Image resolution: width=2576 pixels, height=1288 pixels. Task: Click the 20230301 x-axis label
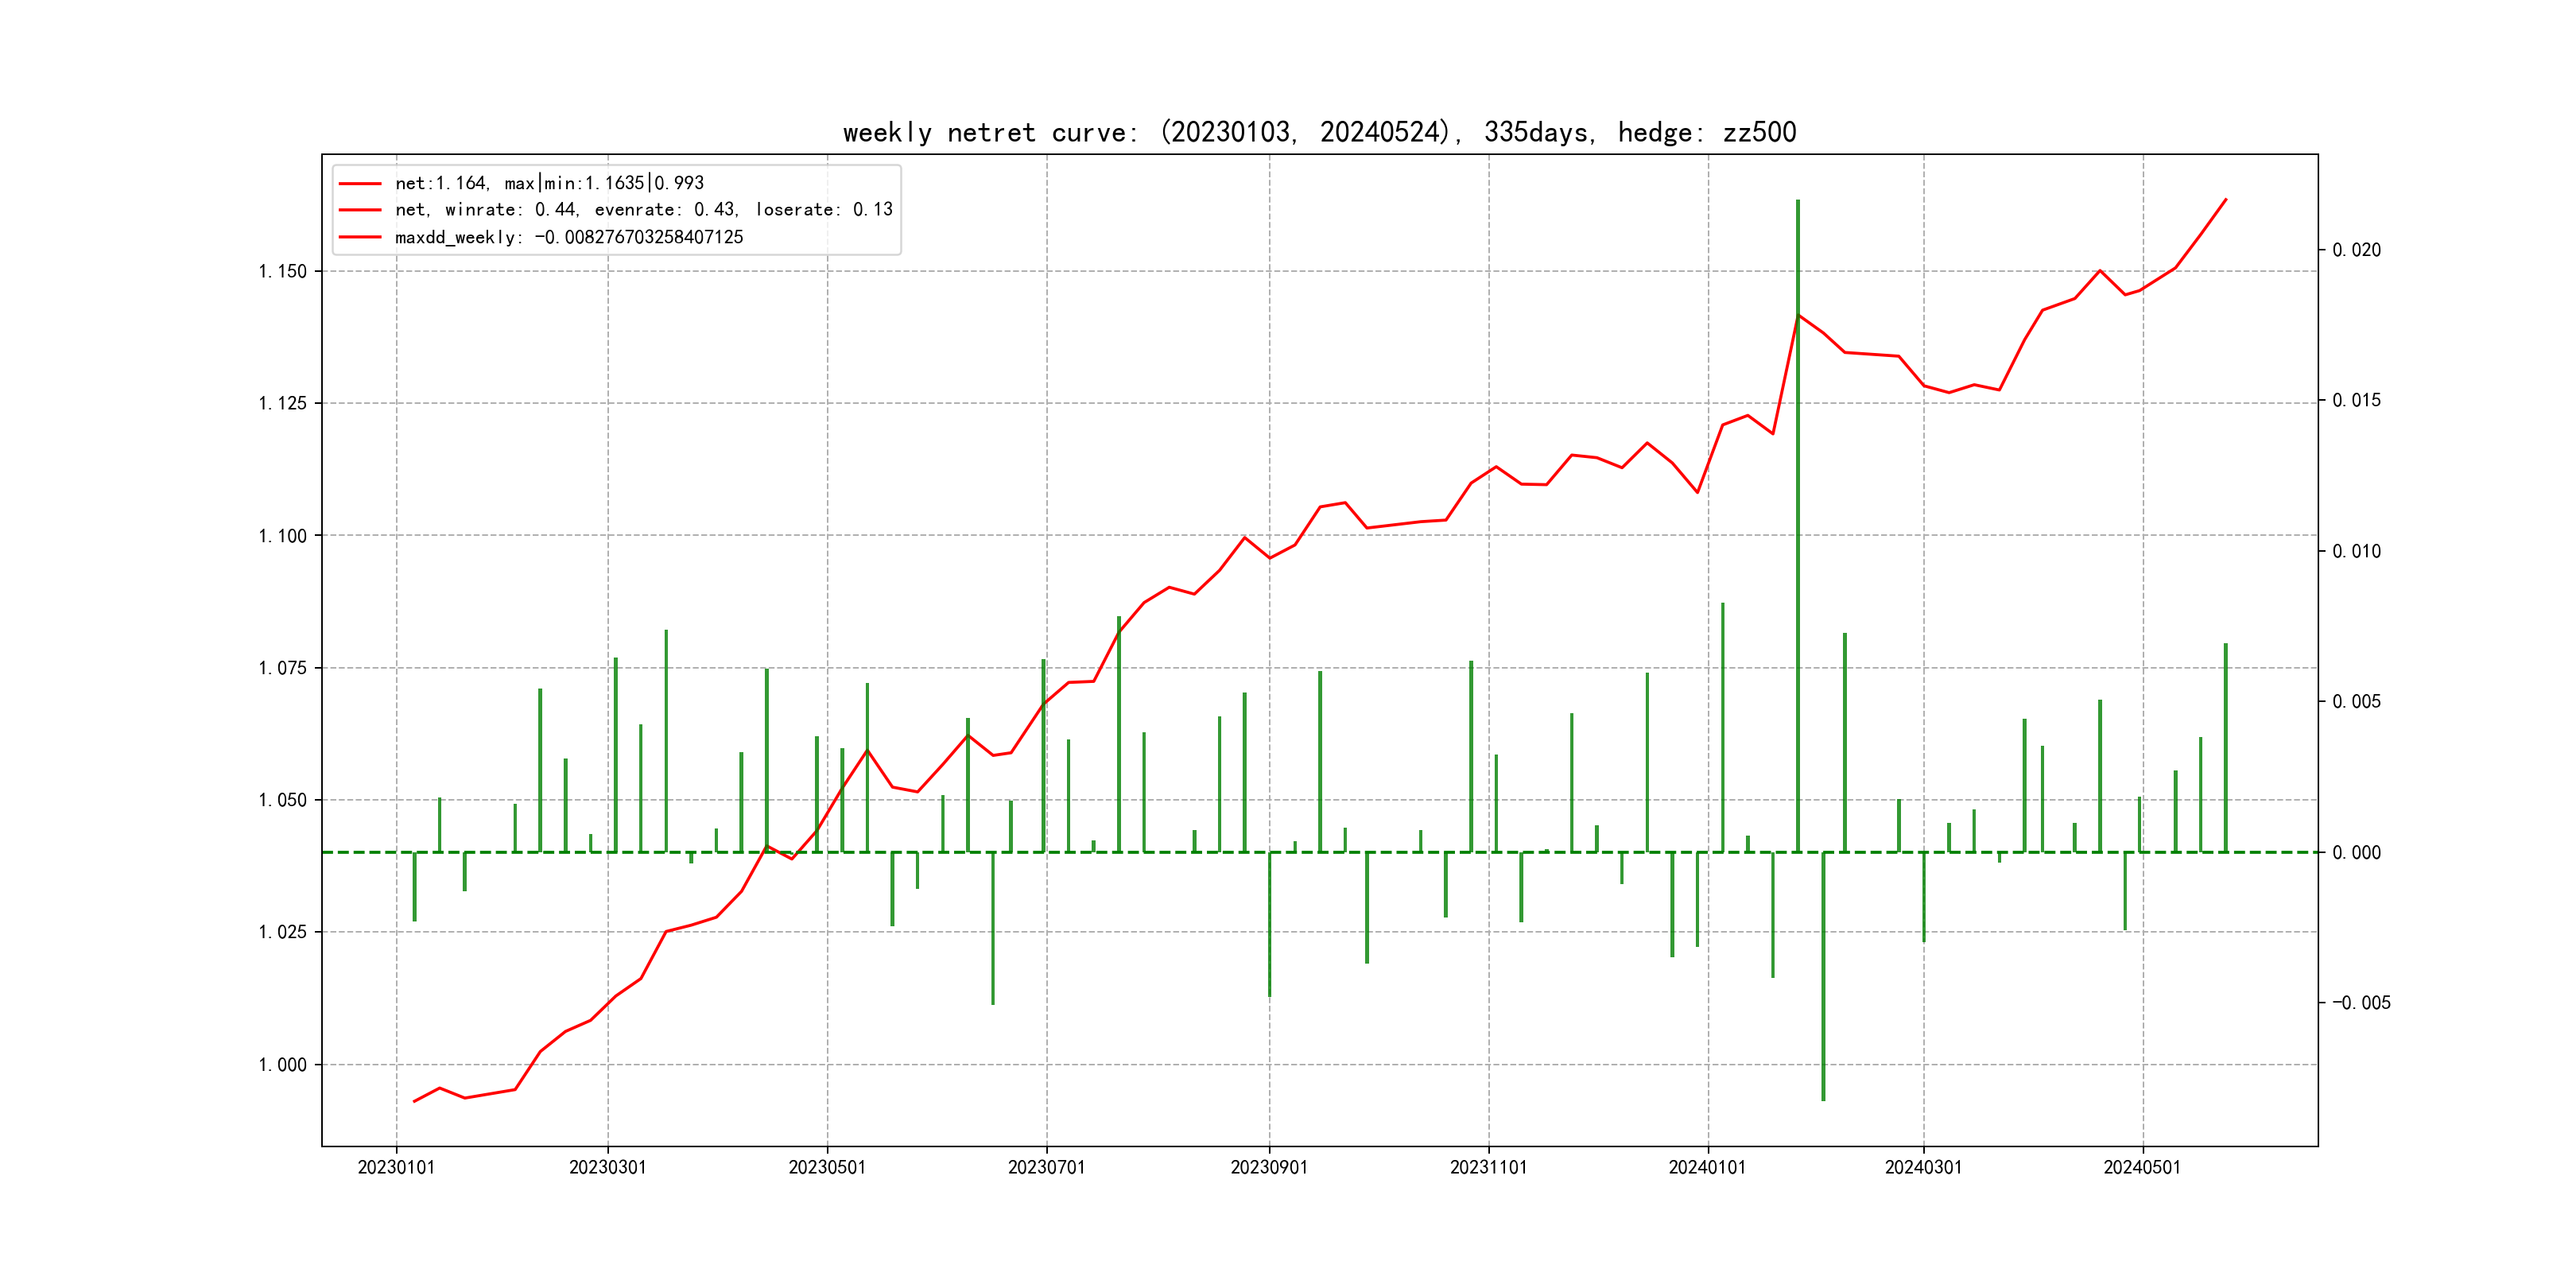(607, 1167)
